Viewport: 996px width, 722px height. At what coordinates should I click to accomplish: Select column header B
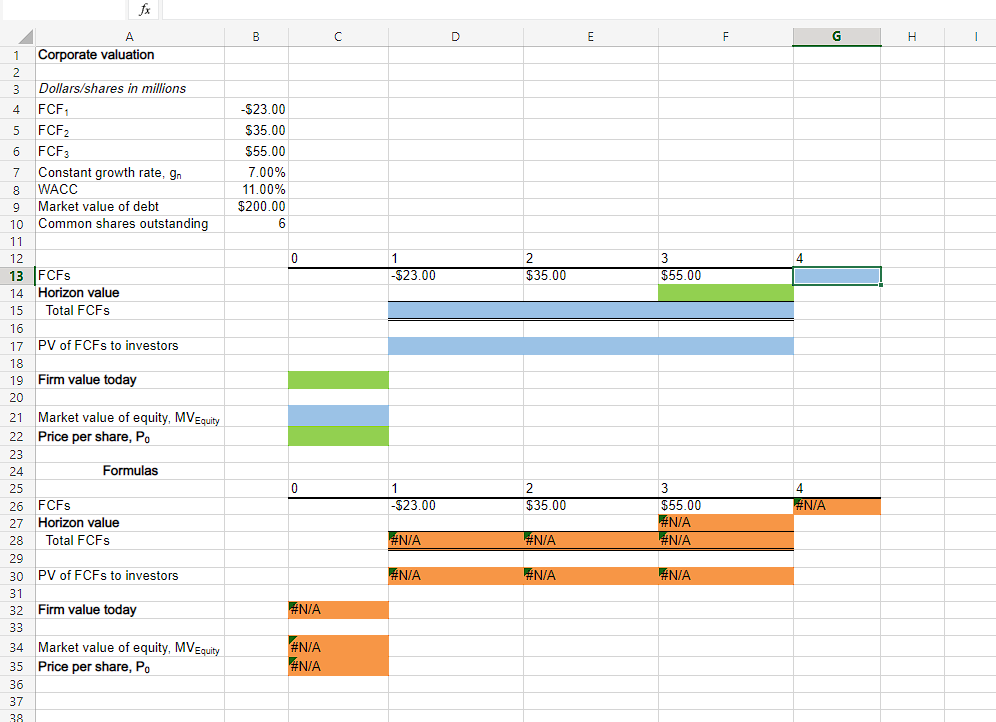[255, 36]
